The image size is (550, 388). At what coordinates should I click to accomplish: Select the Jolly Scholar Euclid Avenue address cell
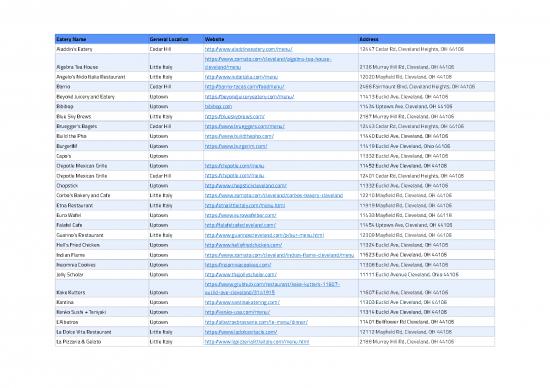(427, 275)
